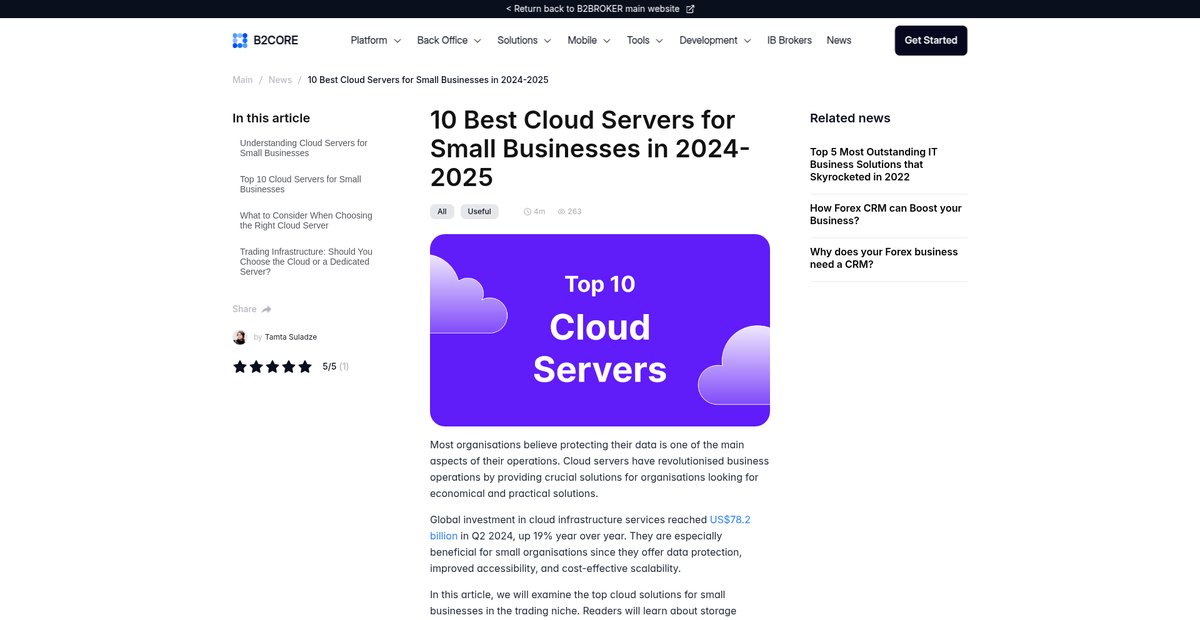Click the In this article heading
The height and width of the screenshot is (620, 1200).
click(x=271, y=118)
